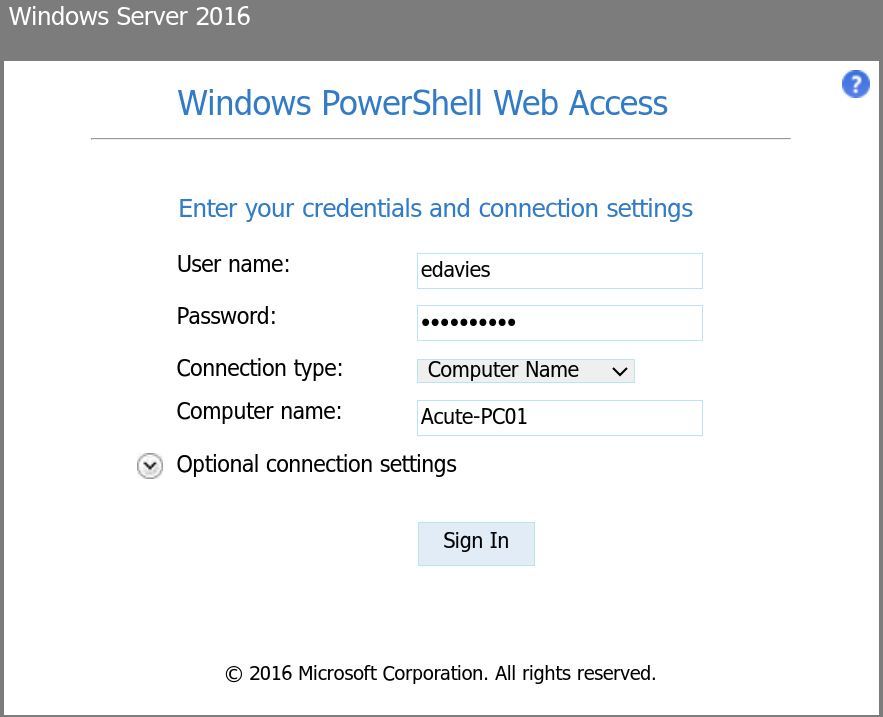883x717 pixels.
Task: Sign In to PowerShell Web Access
Action: pos(476,544)
